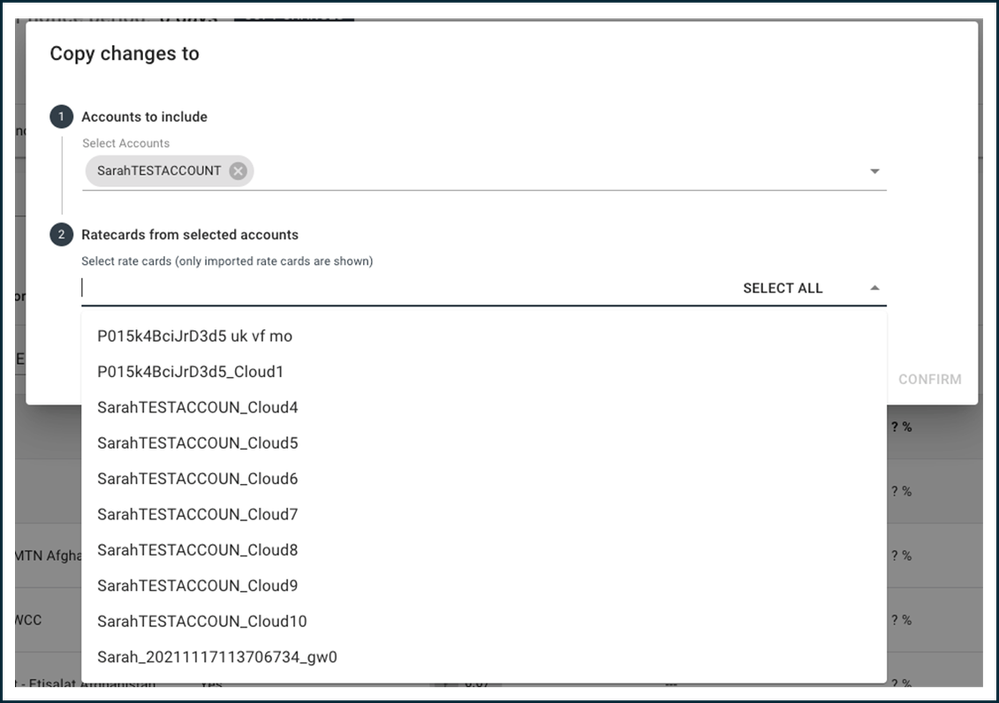Viewport: 999px width, 703px height.
Task: Select SarahTESTACCOUN_Cloud8 rate card
Action: 484,550
